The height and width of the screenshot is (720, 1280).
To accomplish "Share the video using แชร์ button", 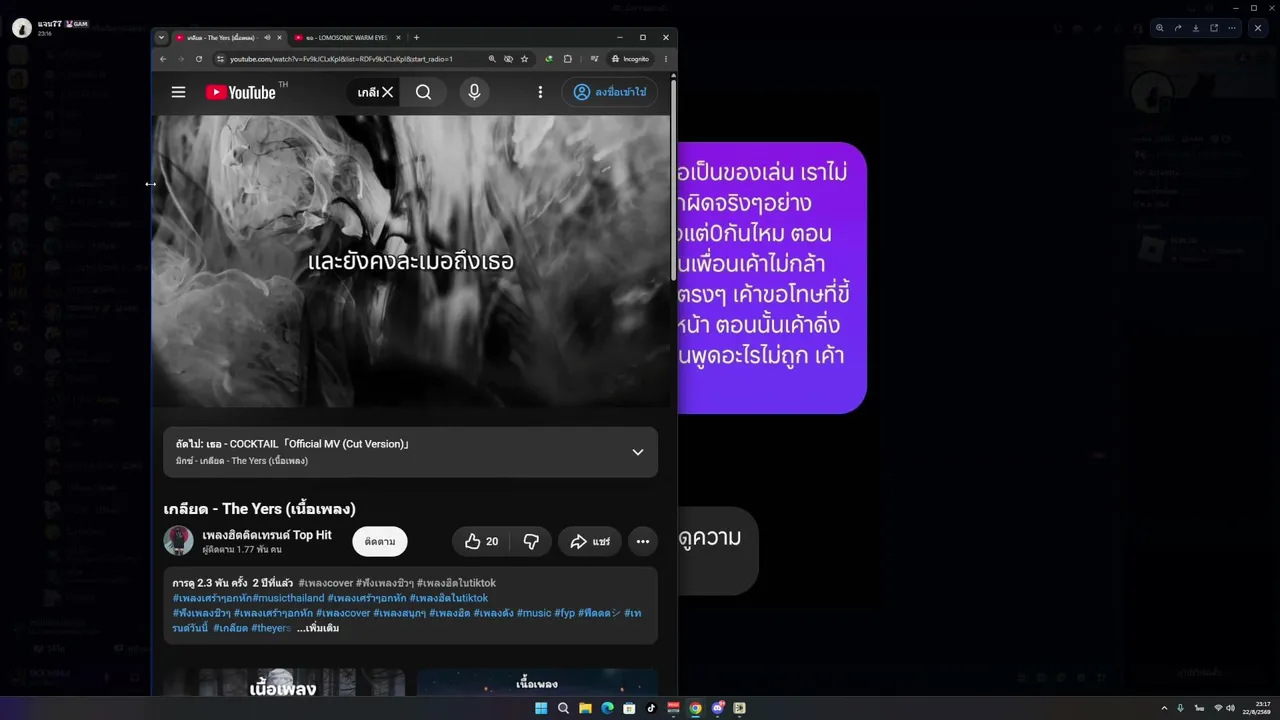I will pos(590,541).
